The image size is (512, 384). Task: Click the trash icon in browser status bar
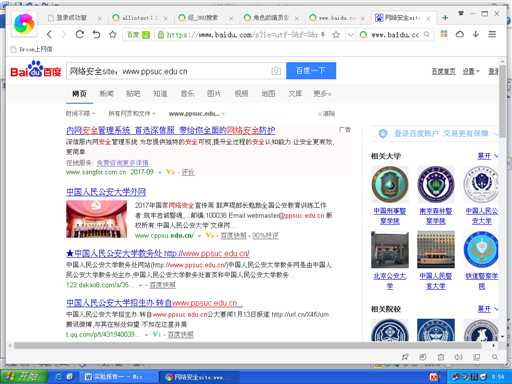point(441,357)
